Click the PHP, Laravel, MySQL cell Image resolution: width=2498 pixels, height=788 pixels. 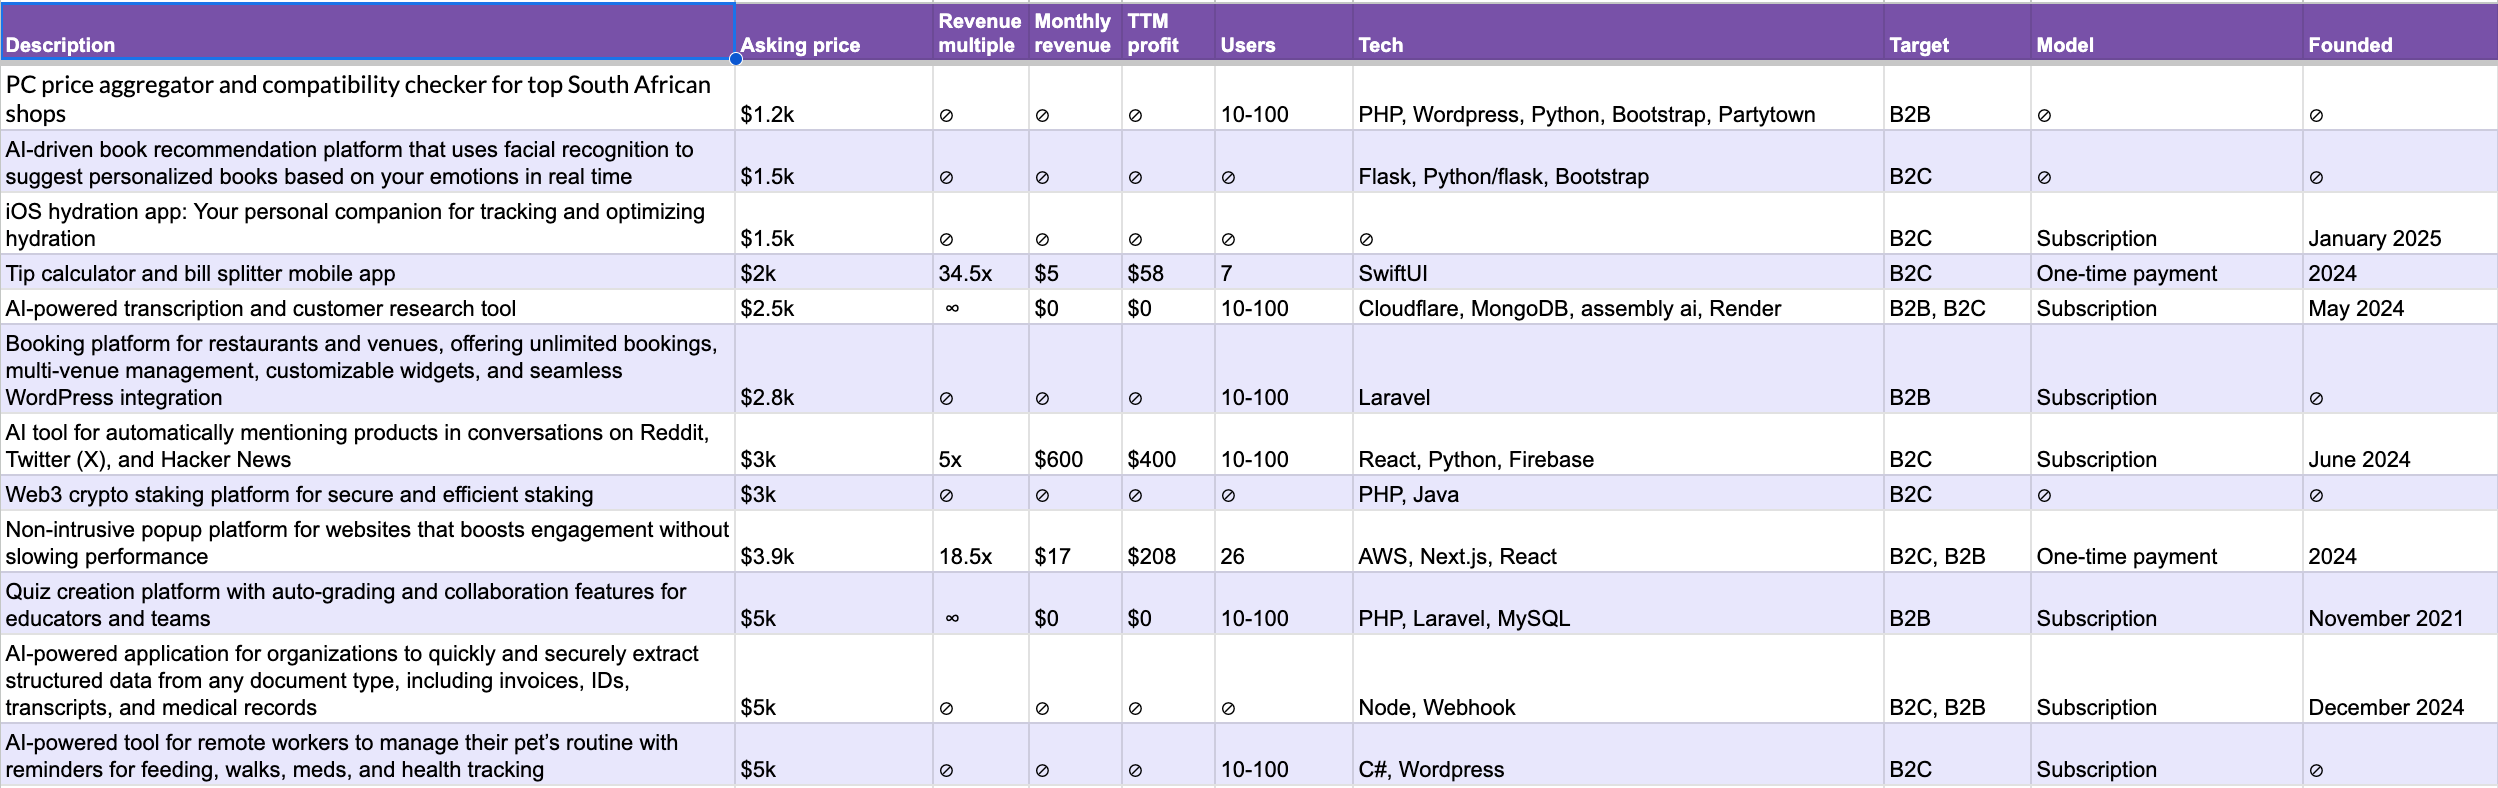[1618, 604]
